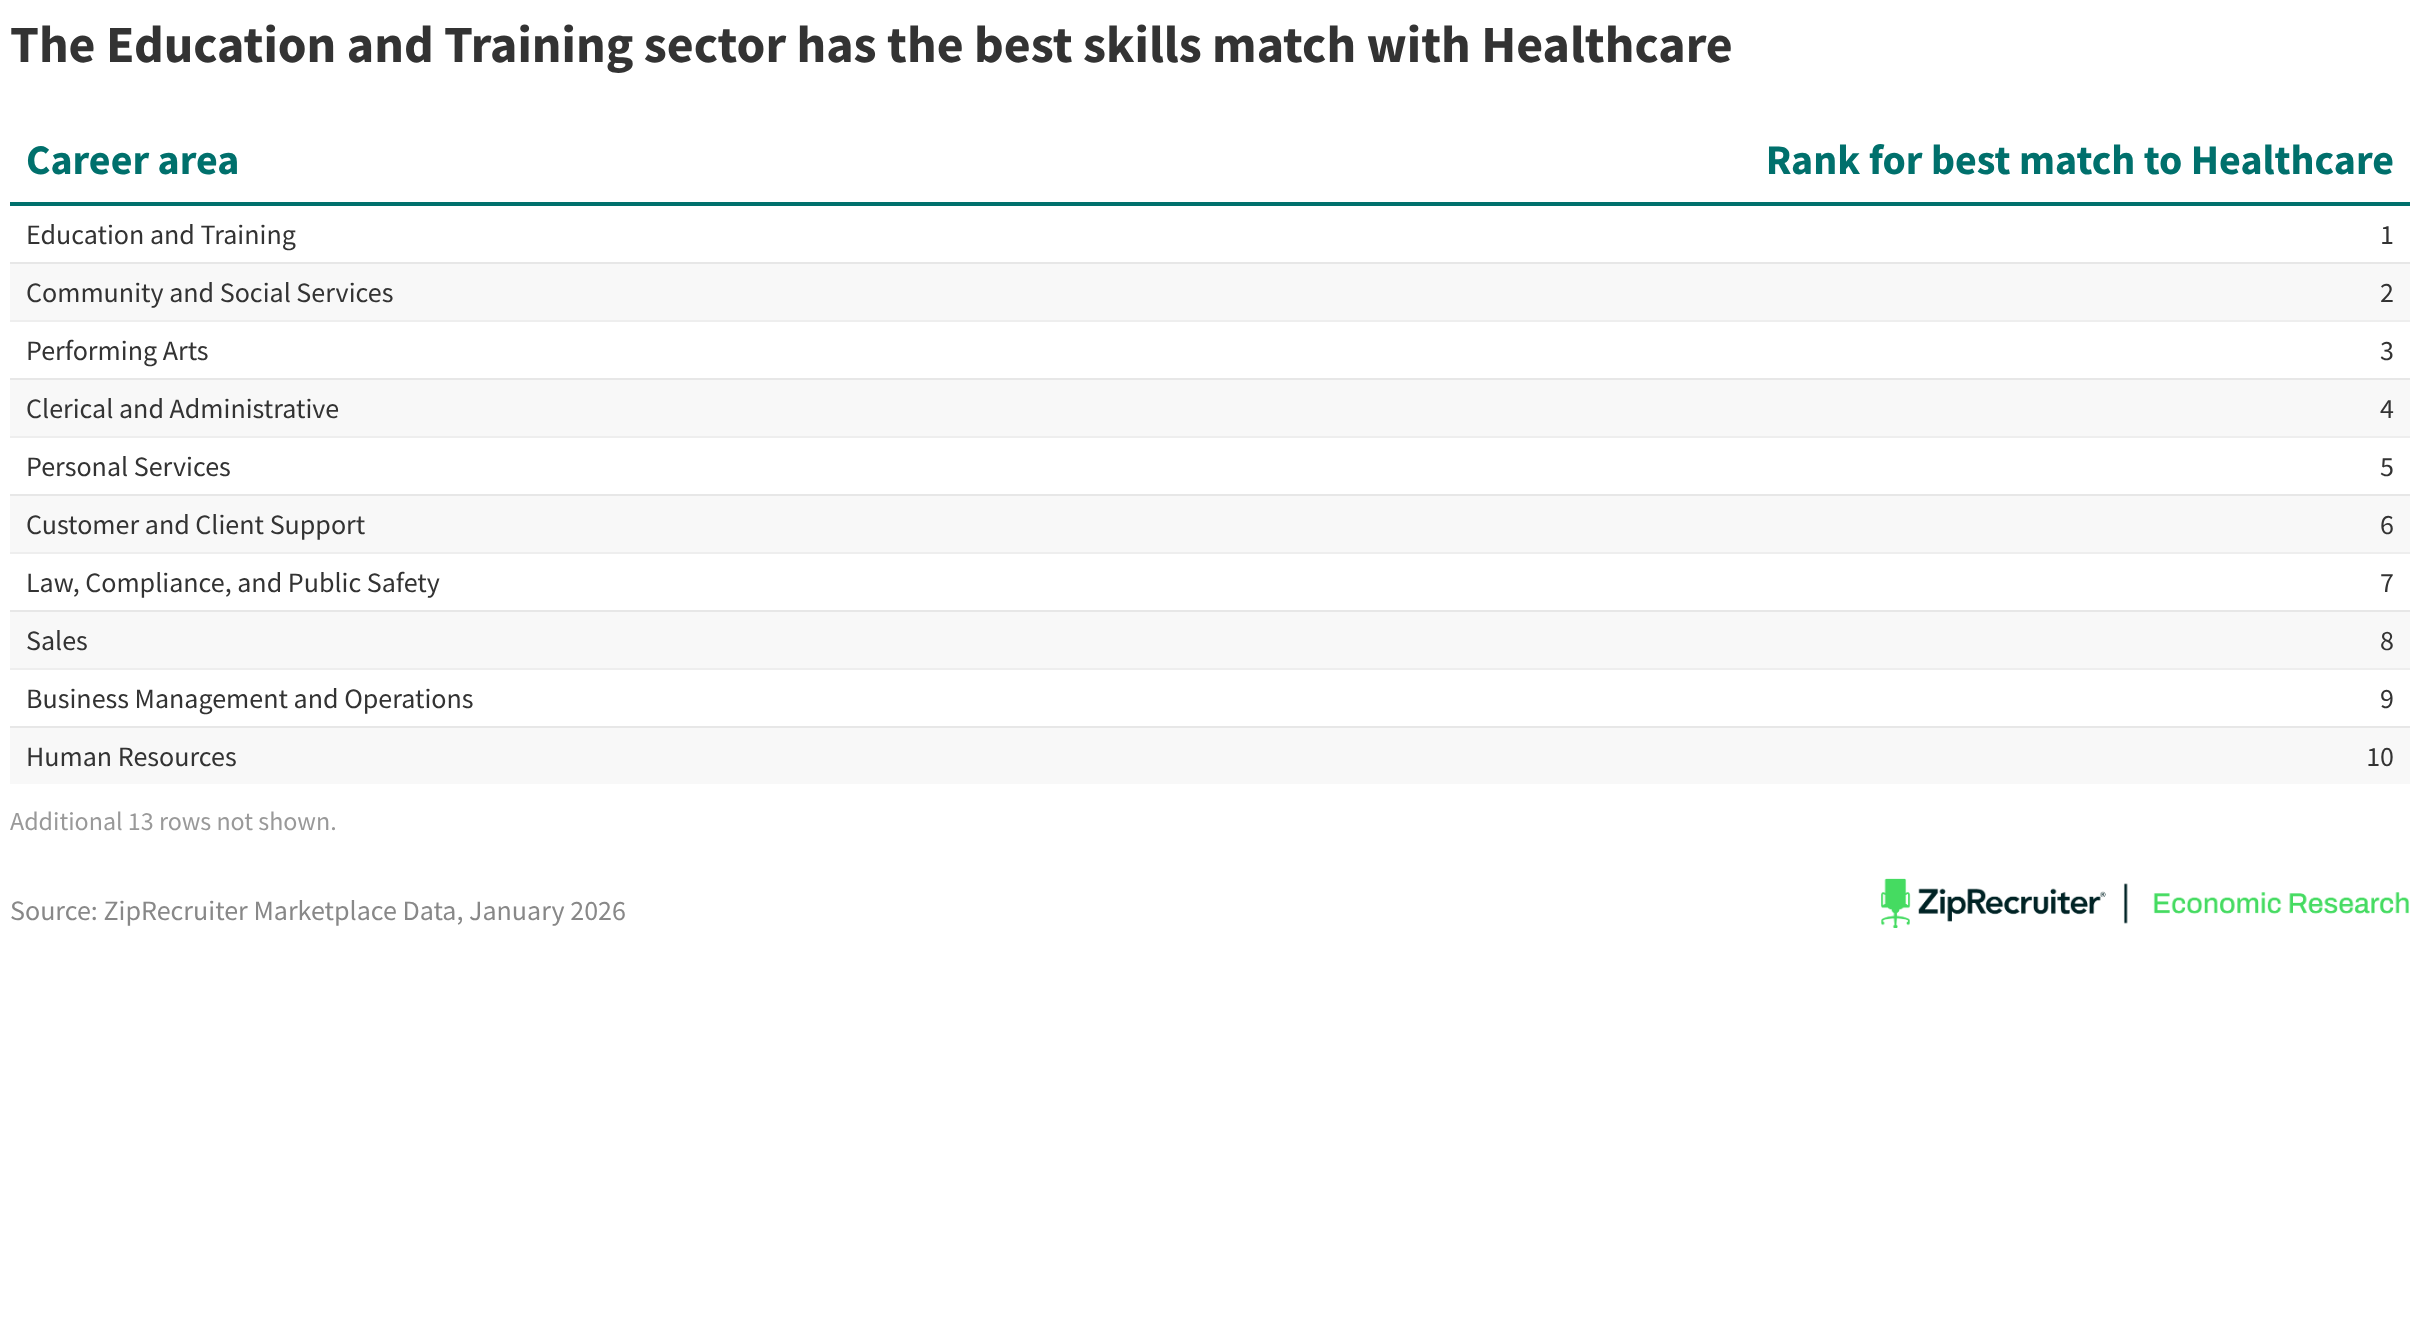This screenshot has width=2420, height=1320.
Task: Select the Community and Social Services row
Action: (210, 293)
